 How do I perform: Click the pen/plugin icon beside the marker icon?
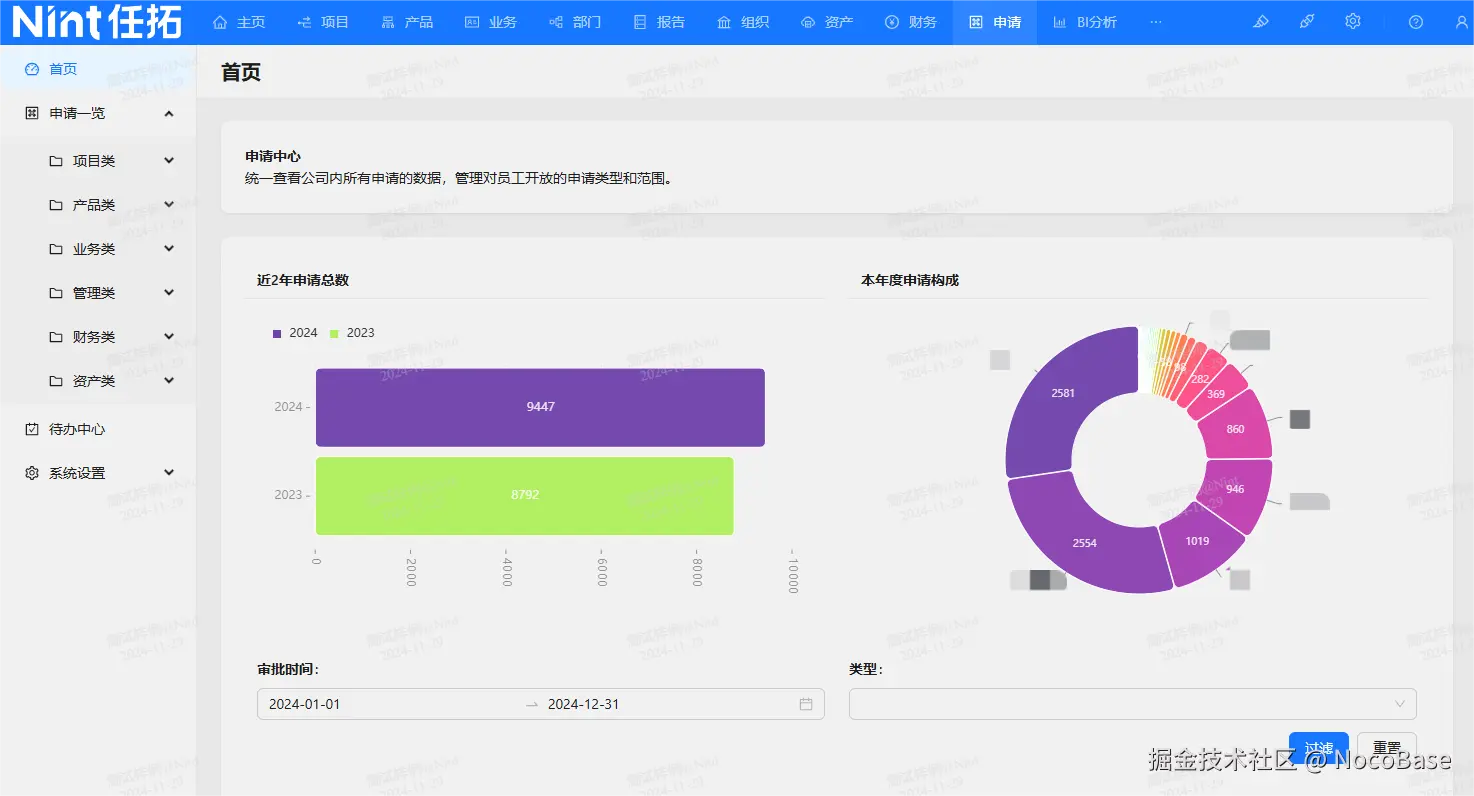click(1307, 21)
